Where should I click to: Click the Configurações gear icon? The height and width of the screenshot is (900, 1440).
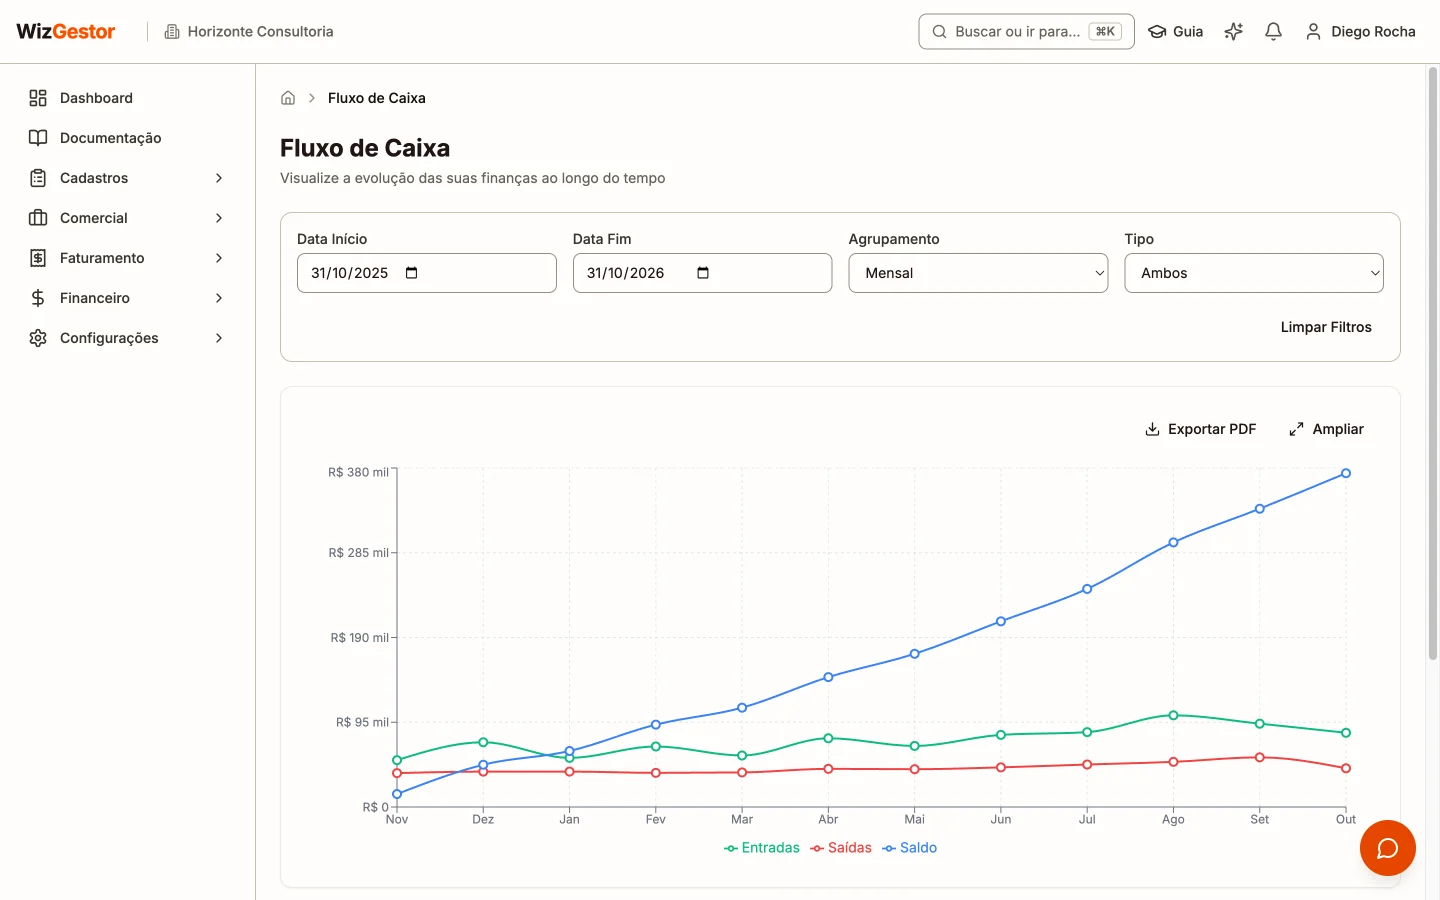38,338
